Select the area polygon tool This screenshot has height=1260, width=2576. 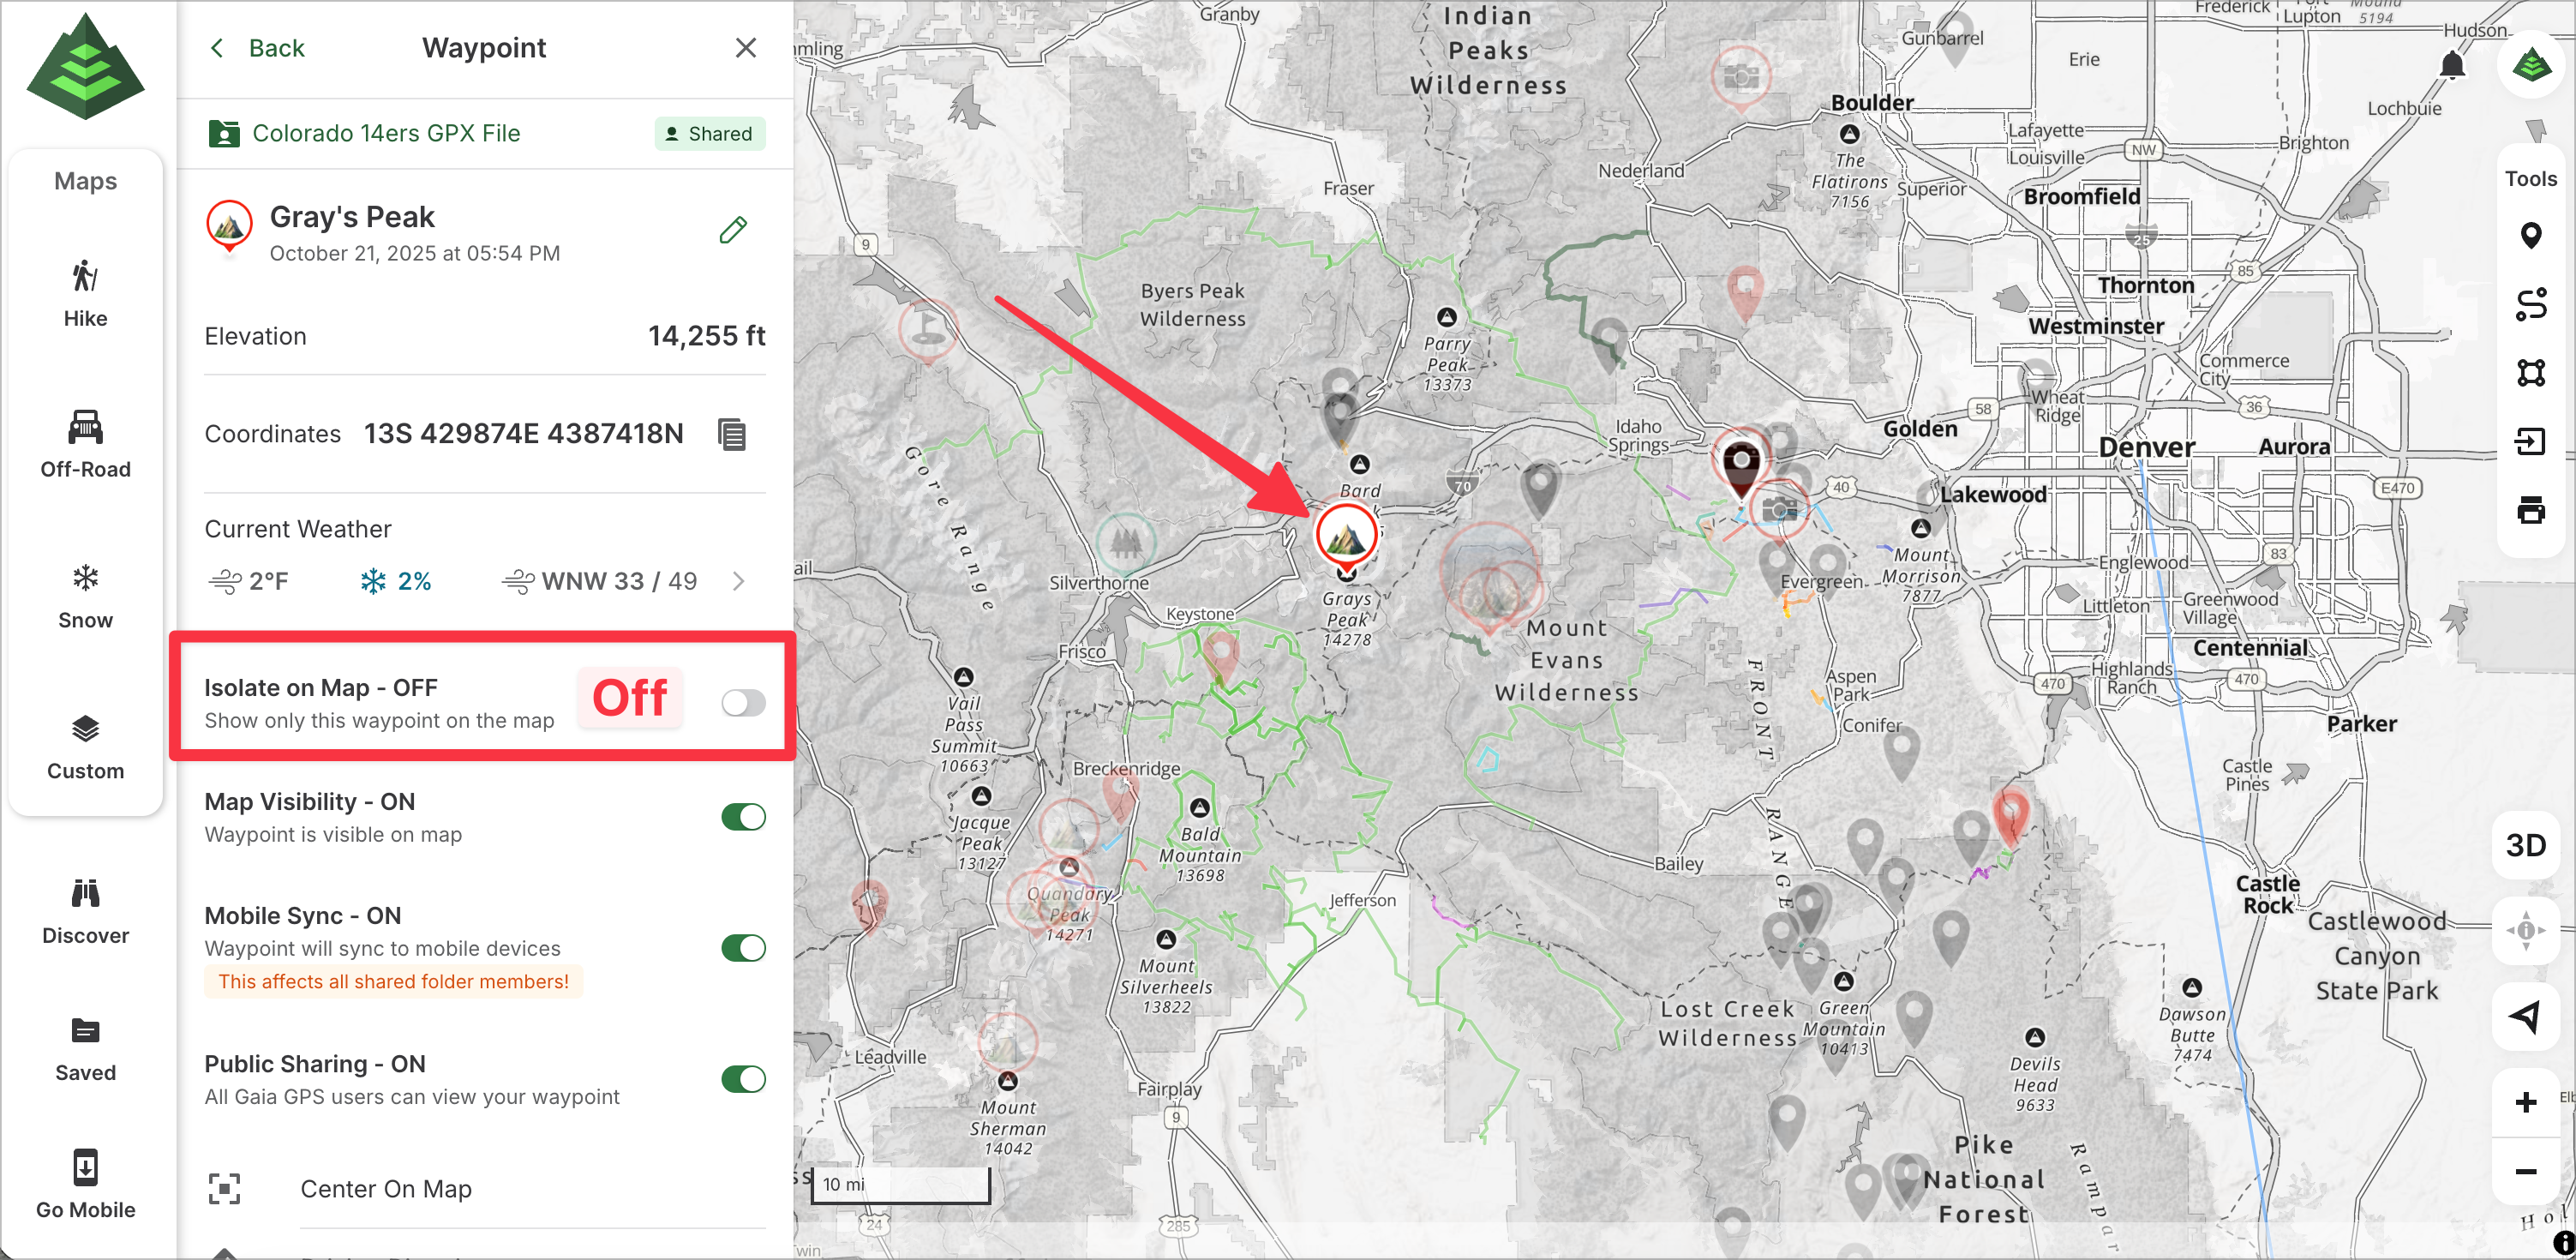click(x=2530, y=373)
